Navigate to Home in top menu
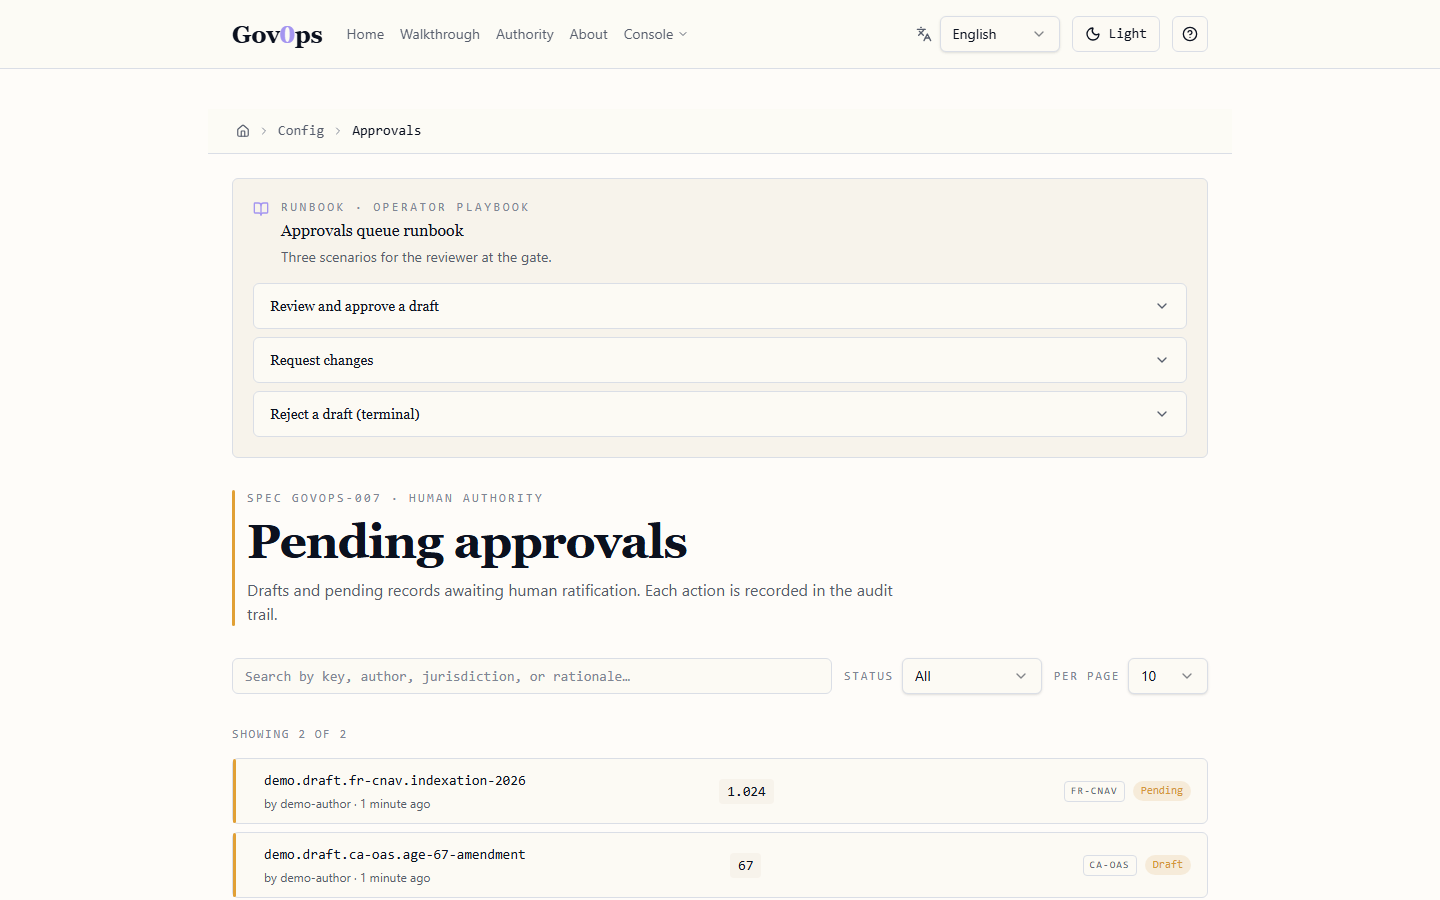Image resolution: width=1440 pixels, height=900 pixels. (365, 34)
